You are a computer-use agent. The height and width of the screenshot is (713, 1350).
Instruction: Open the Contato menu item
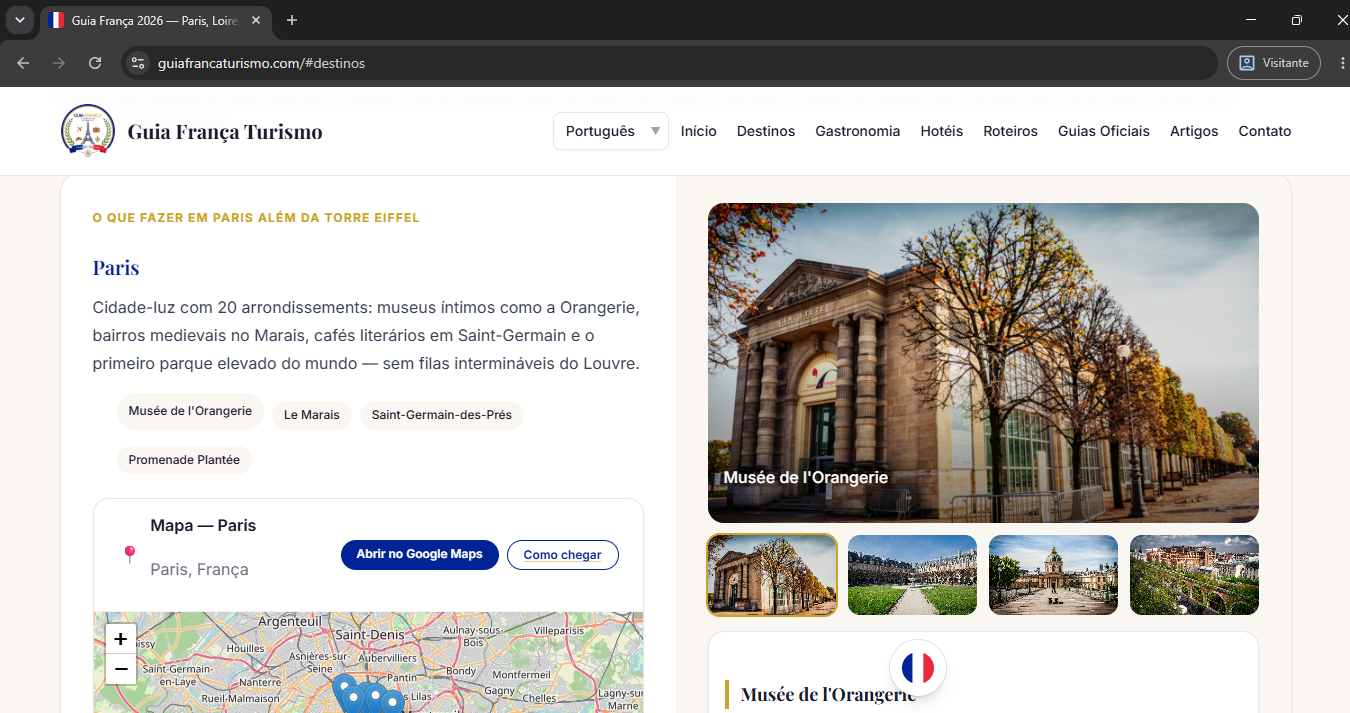(1265, 131)
